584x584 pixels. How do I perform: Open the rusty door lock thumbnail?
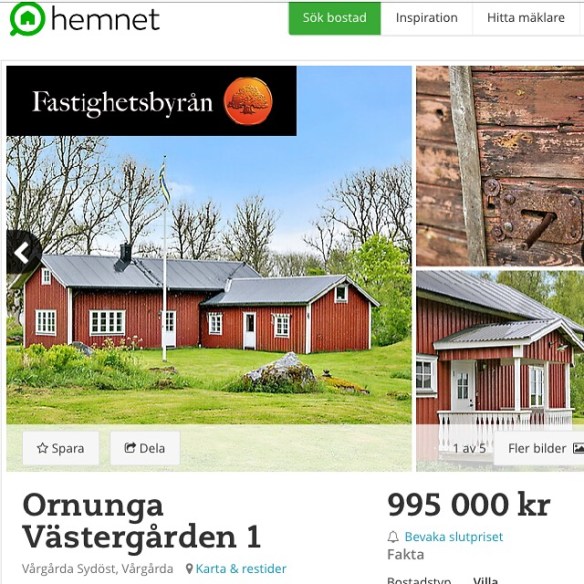500,166
